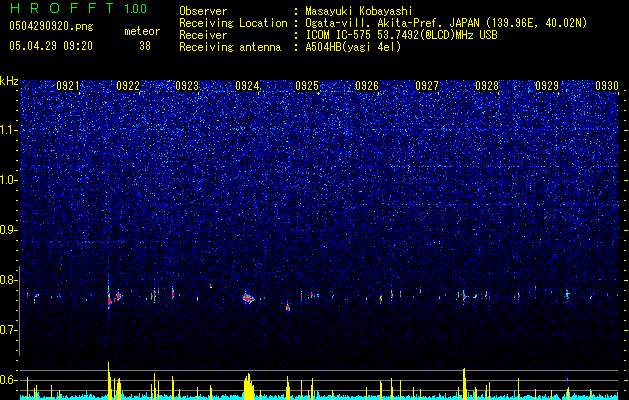Viewport: 629px width, 400px height.
Task: Click the 'meteor' label
Action: (x=142, y=31)
